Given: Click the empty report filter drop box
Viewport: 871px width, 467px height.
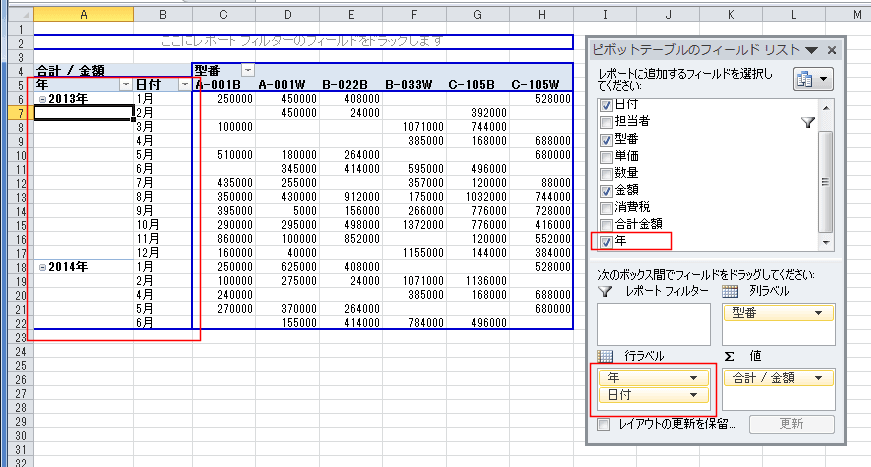Looking at the screenshot, I should (x=654, y=324).
